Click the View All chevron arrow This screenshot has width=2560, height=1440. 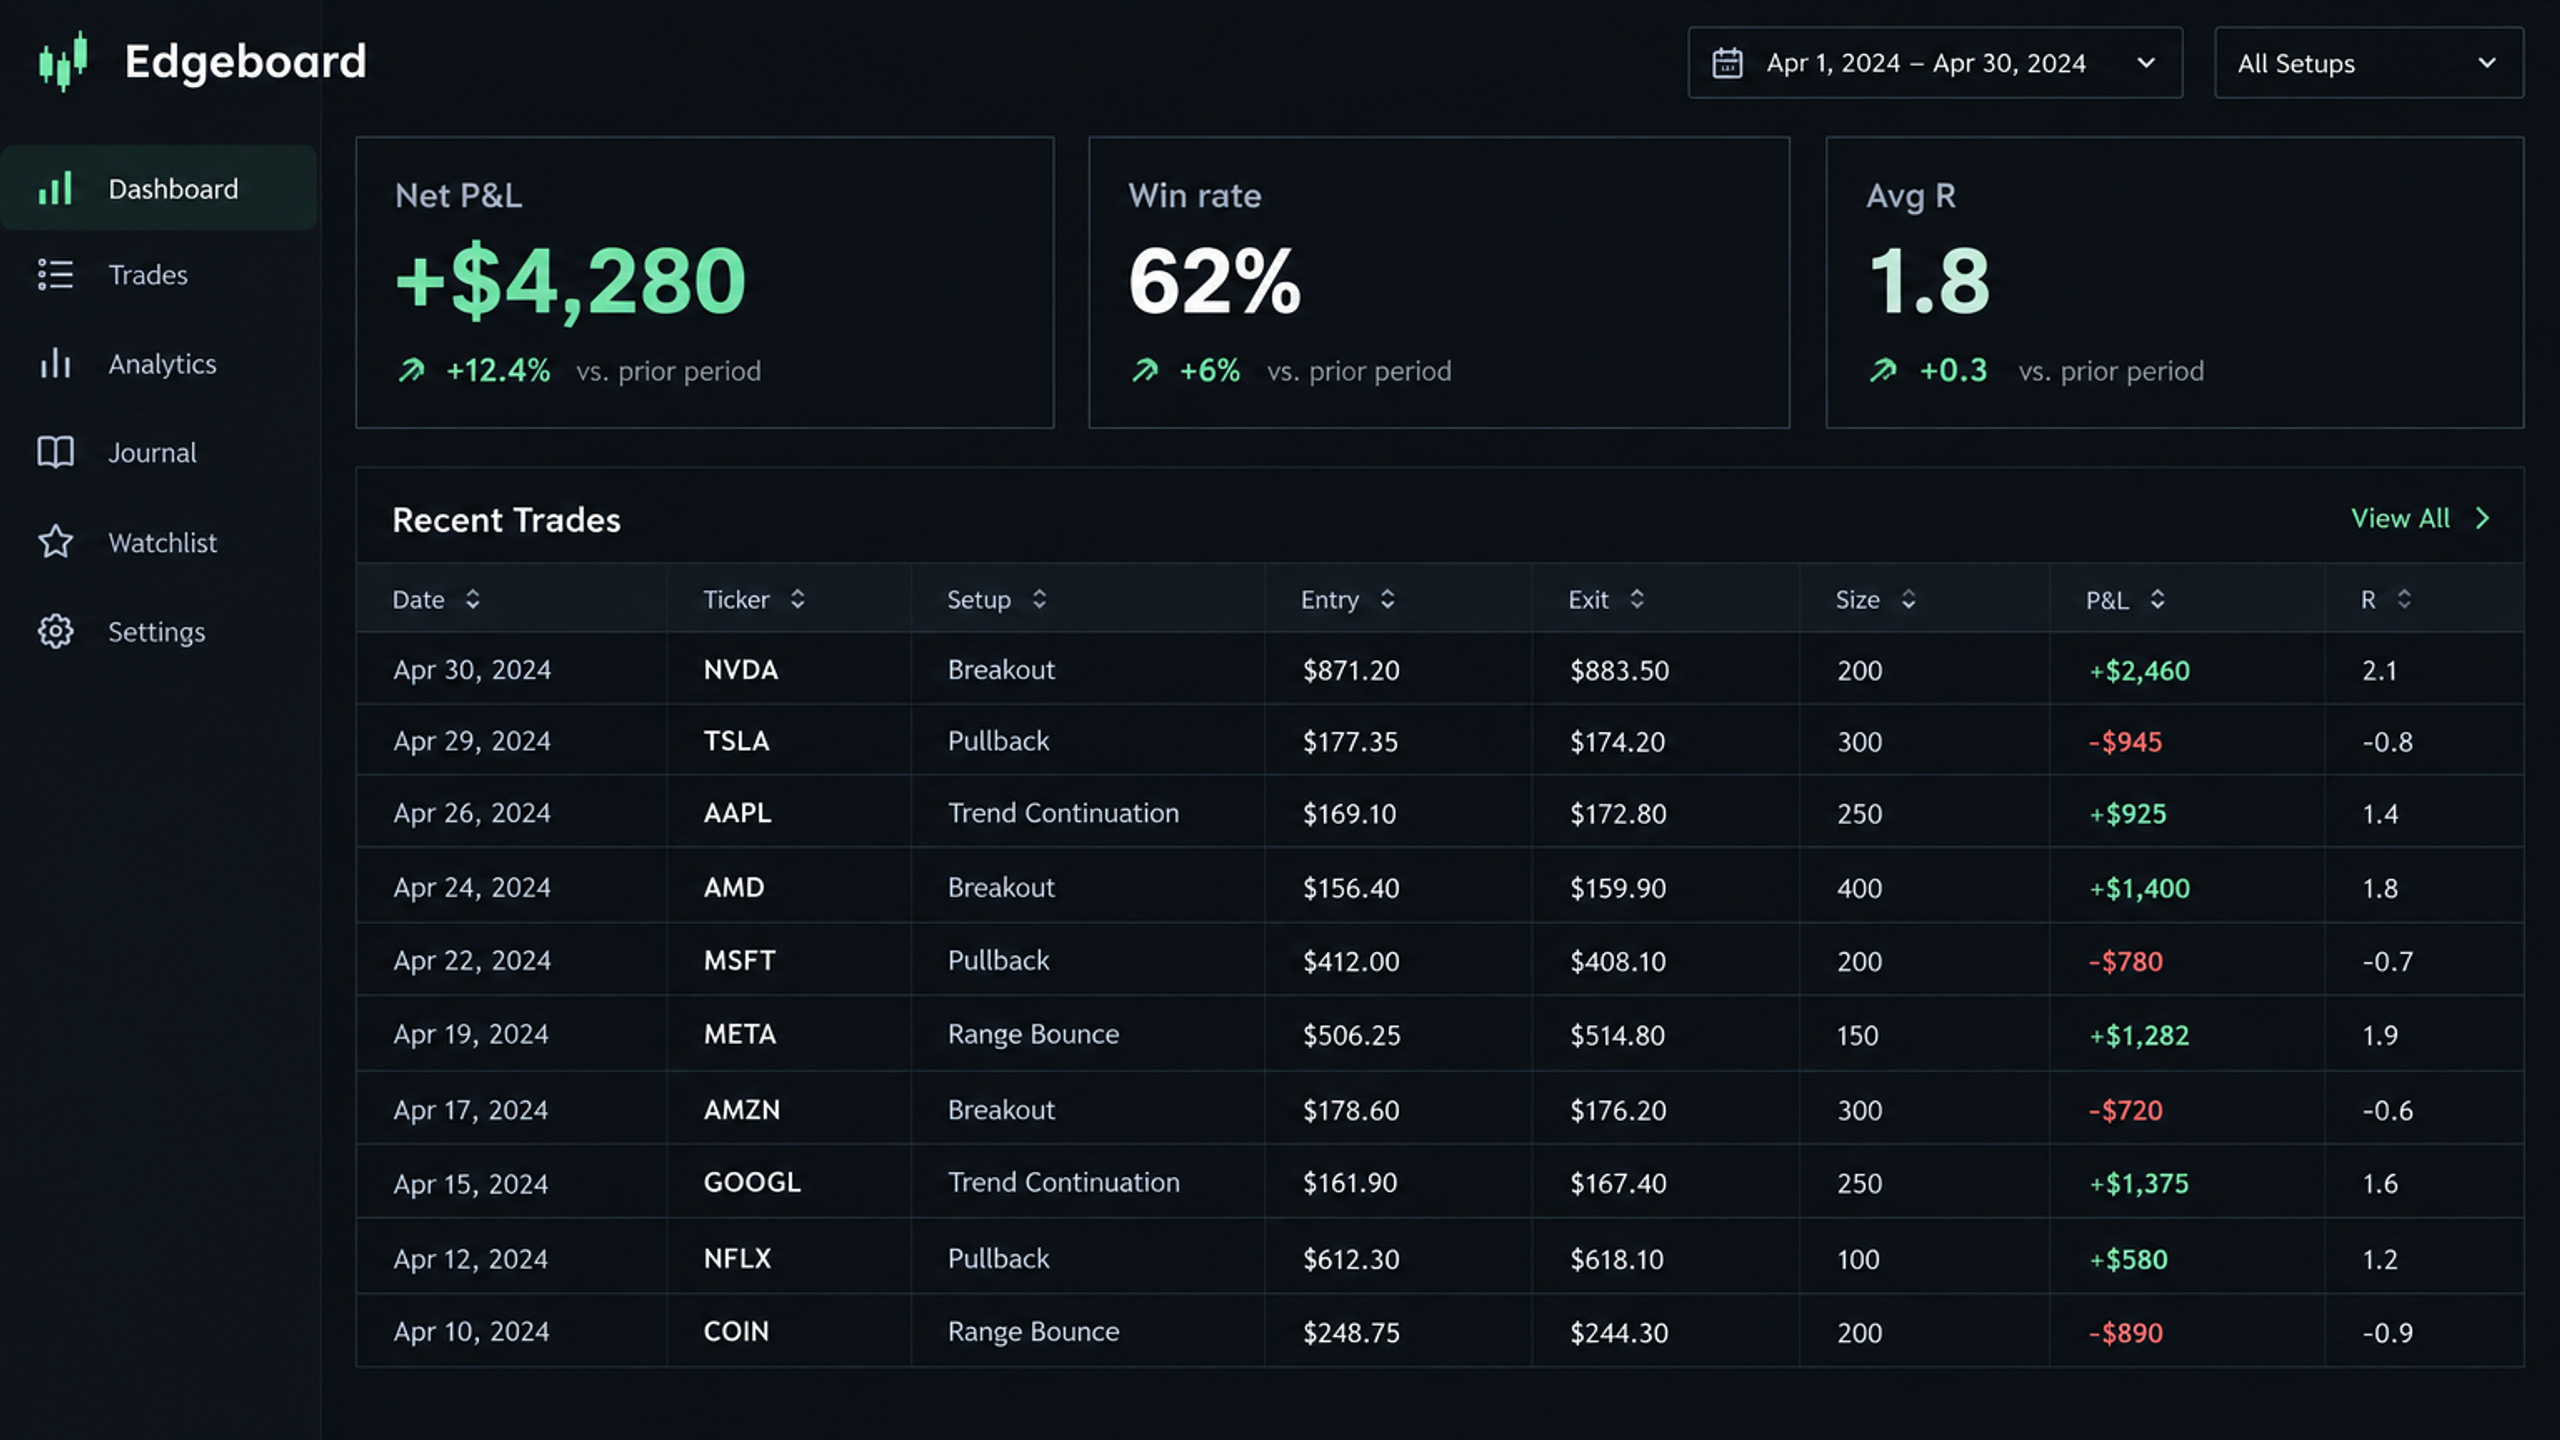coord(2483,518)
